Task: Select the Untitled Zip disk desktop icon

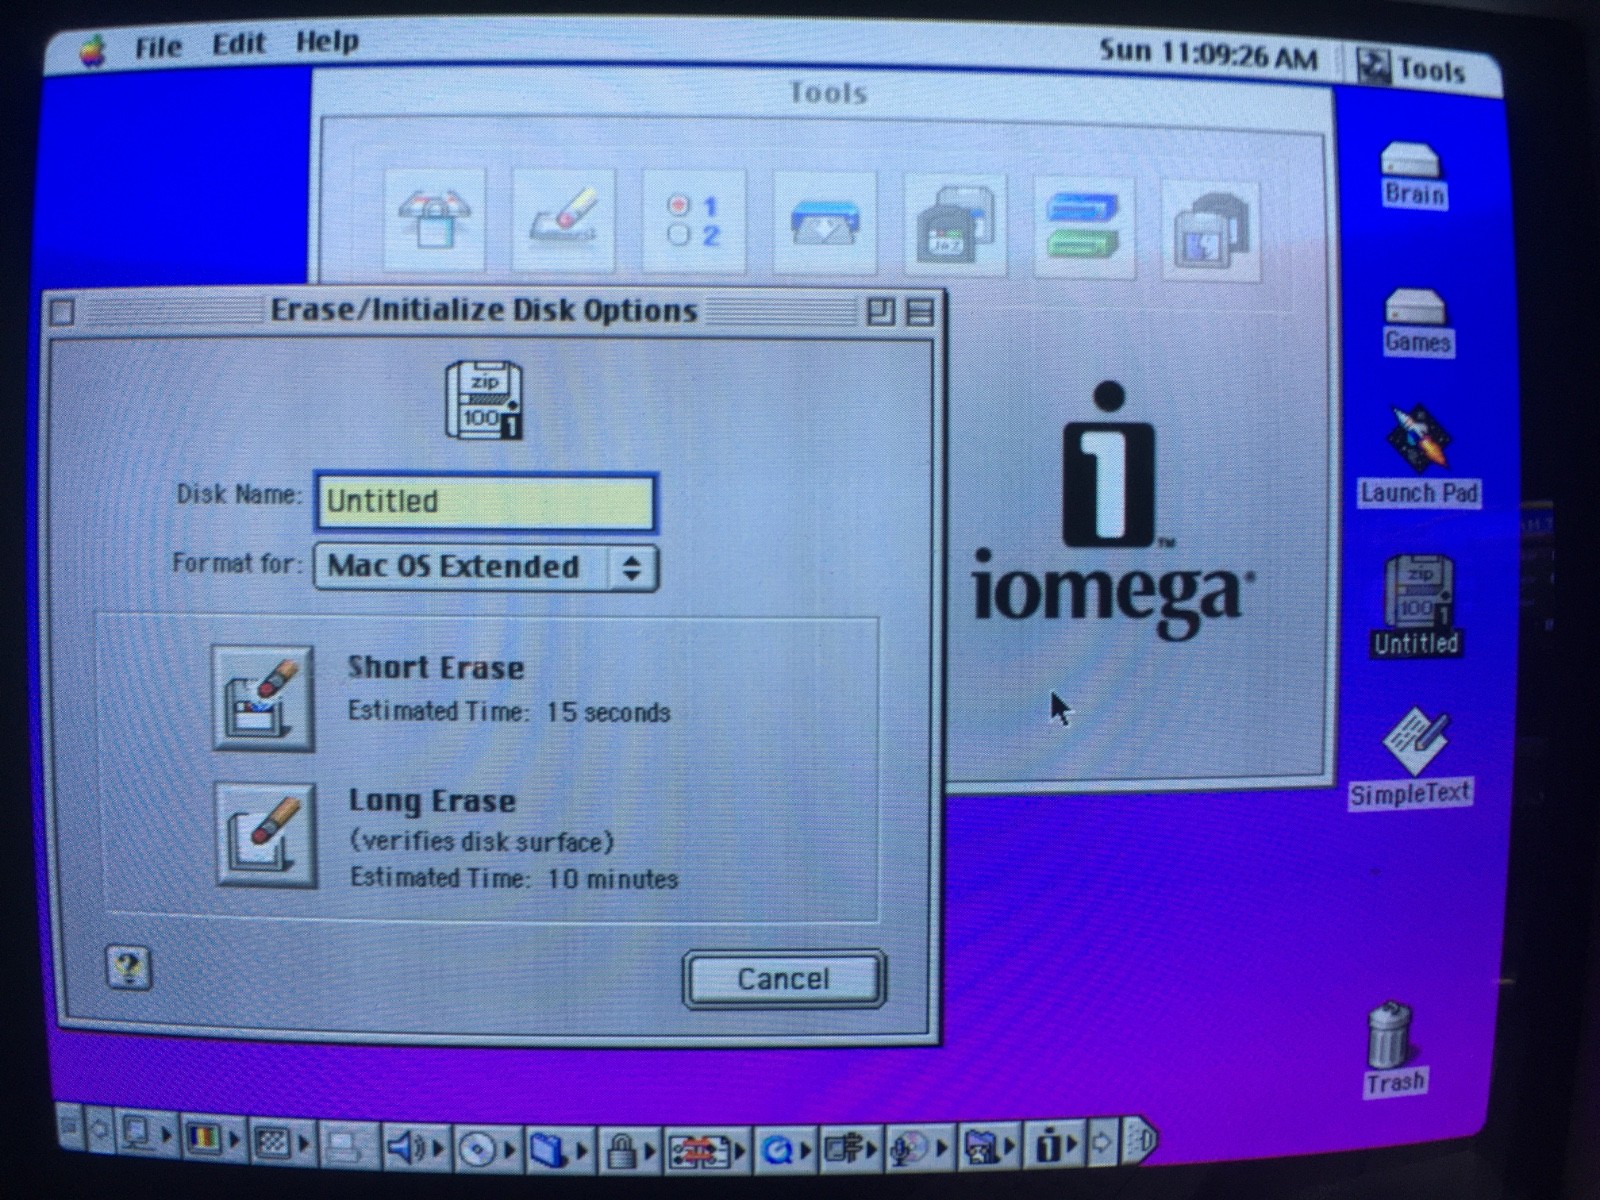Action: [1416, 606]
